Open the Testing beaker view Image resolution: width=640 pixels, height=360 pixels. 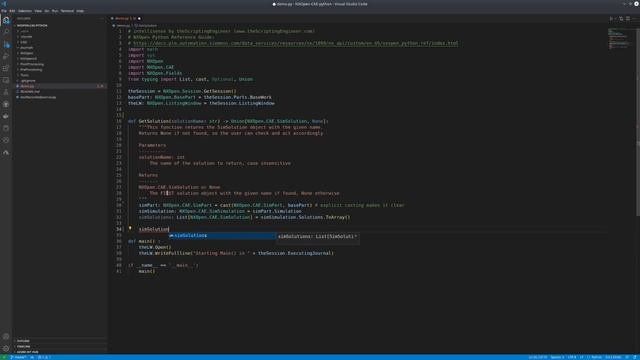pos(6,92)
